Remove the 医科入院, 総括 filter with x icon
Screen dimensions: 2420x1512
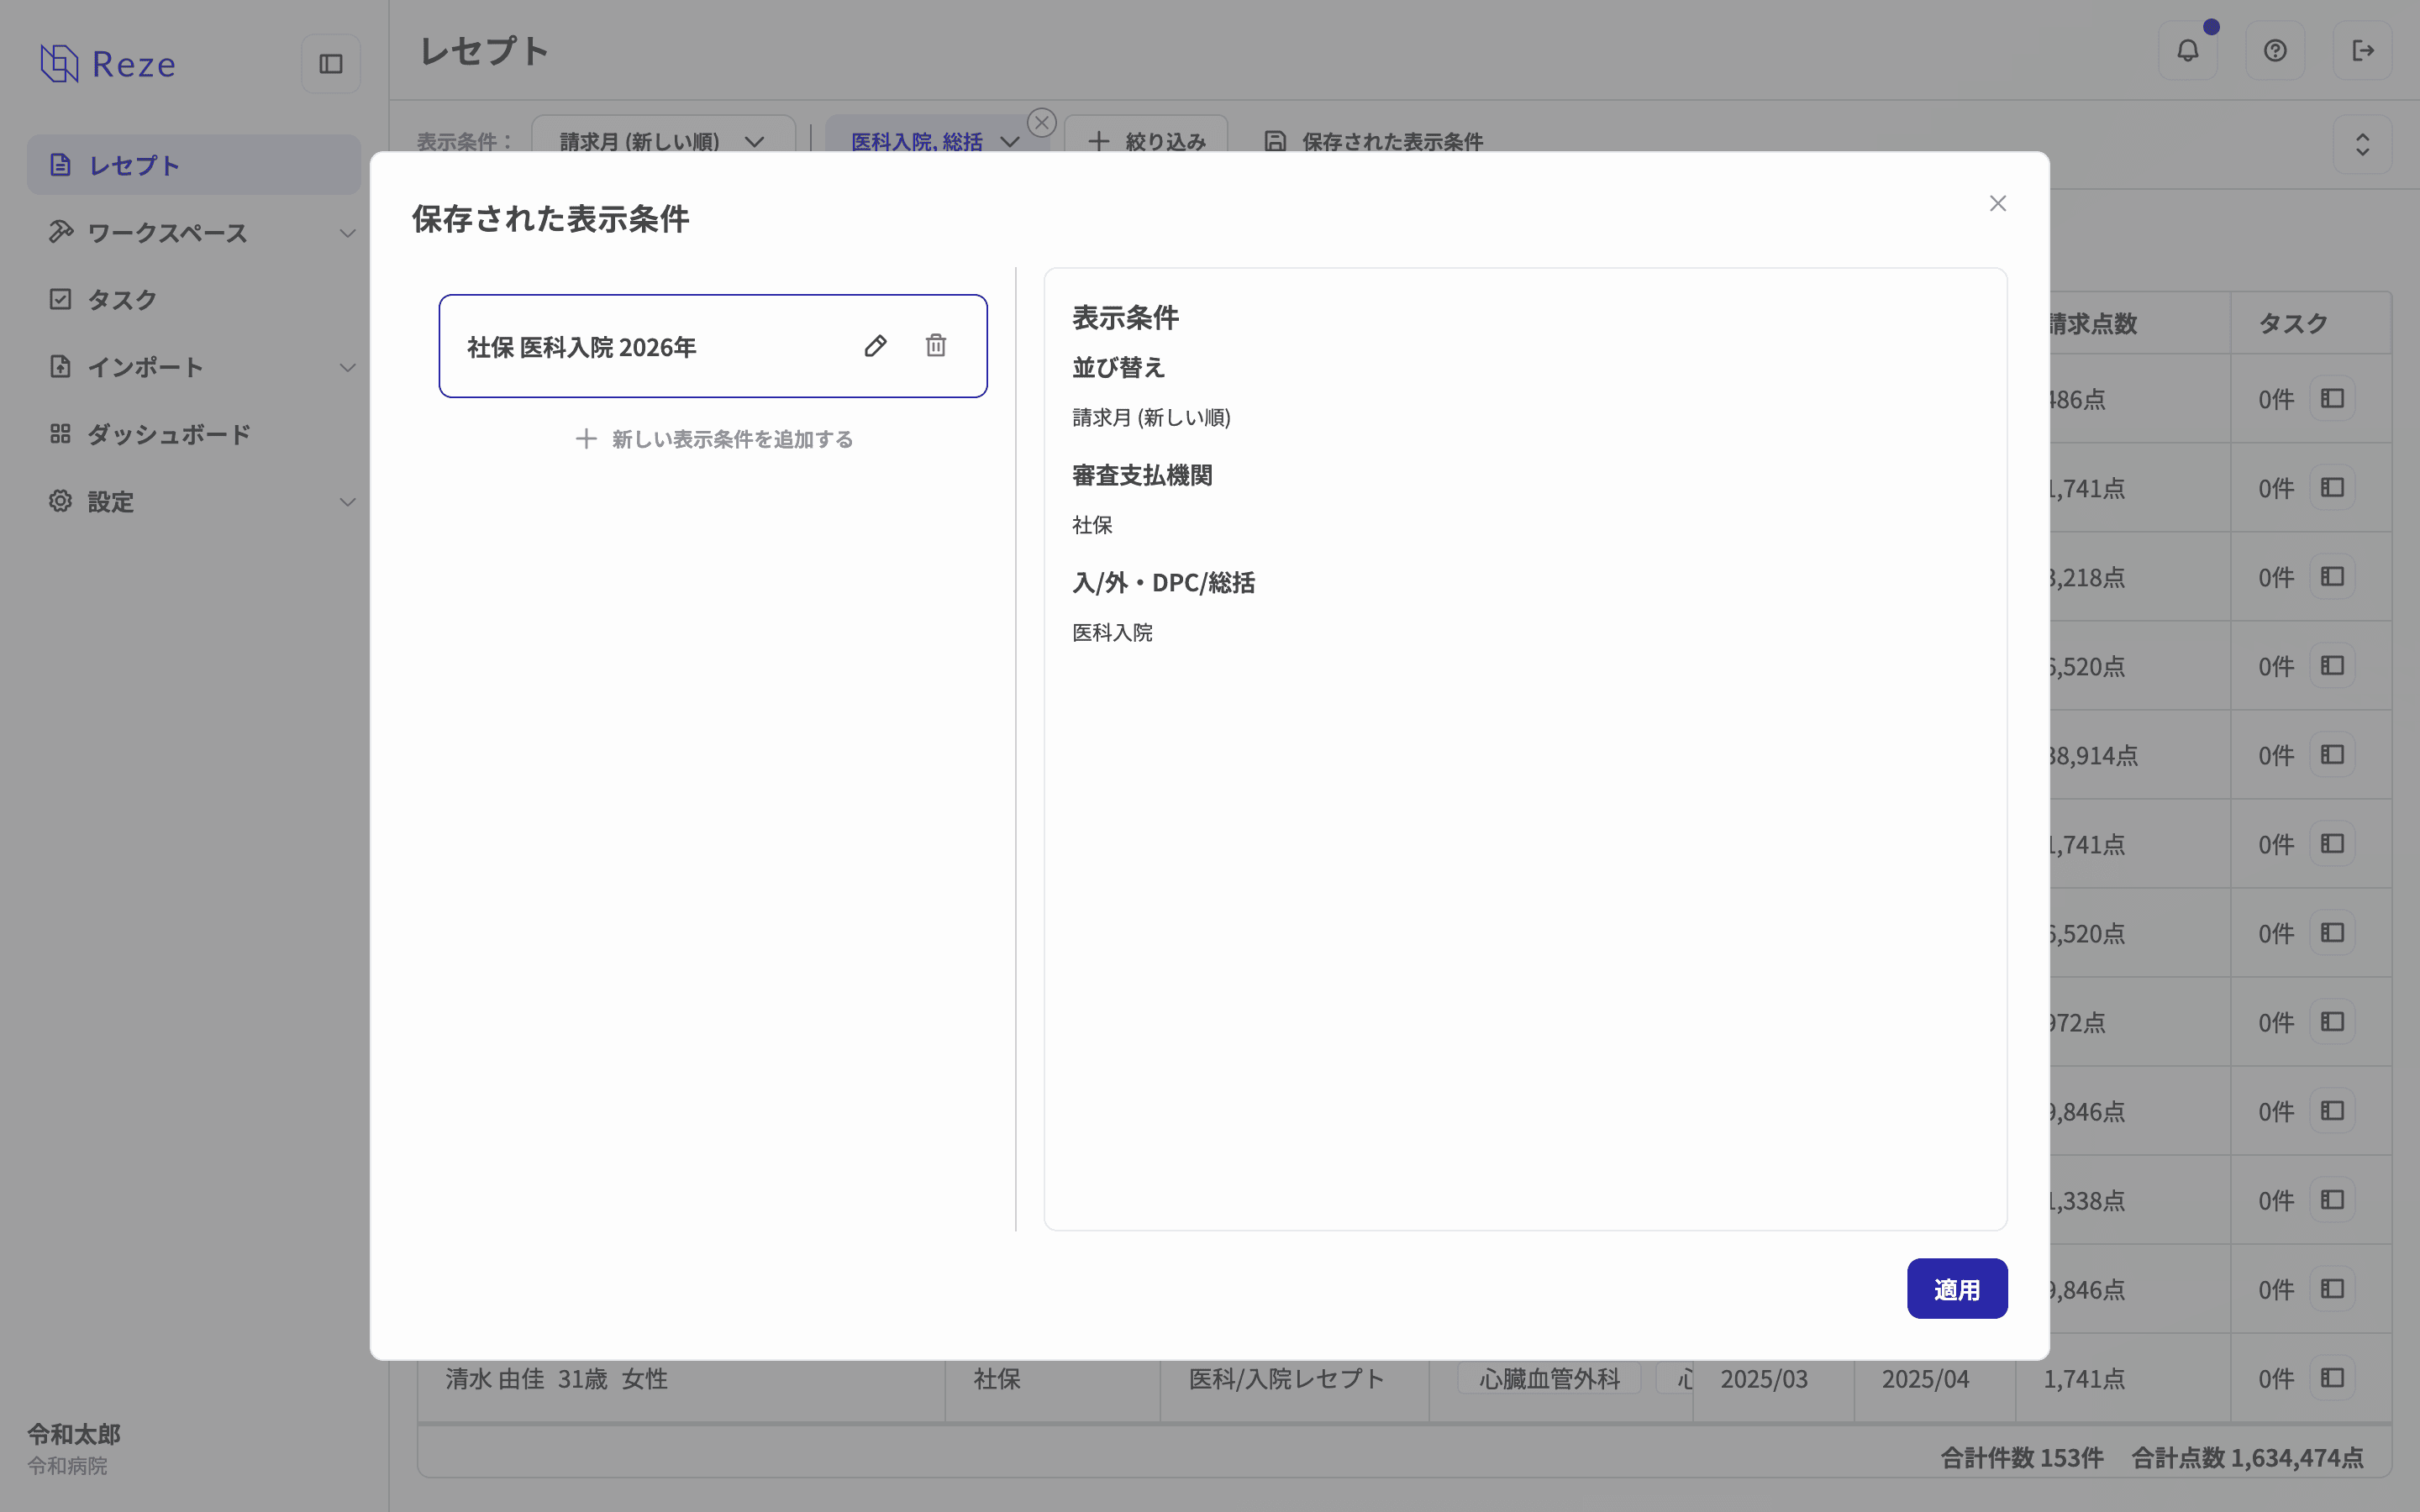[x=1042, y=122]
